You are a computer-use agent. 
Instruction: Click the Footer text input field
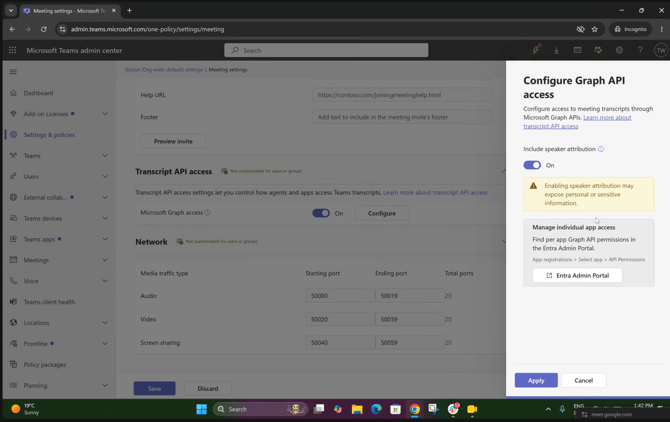click(402, 117)
